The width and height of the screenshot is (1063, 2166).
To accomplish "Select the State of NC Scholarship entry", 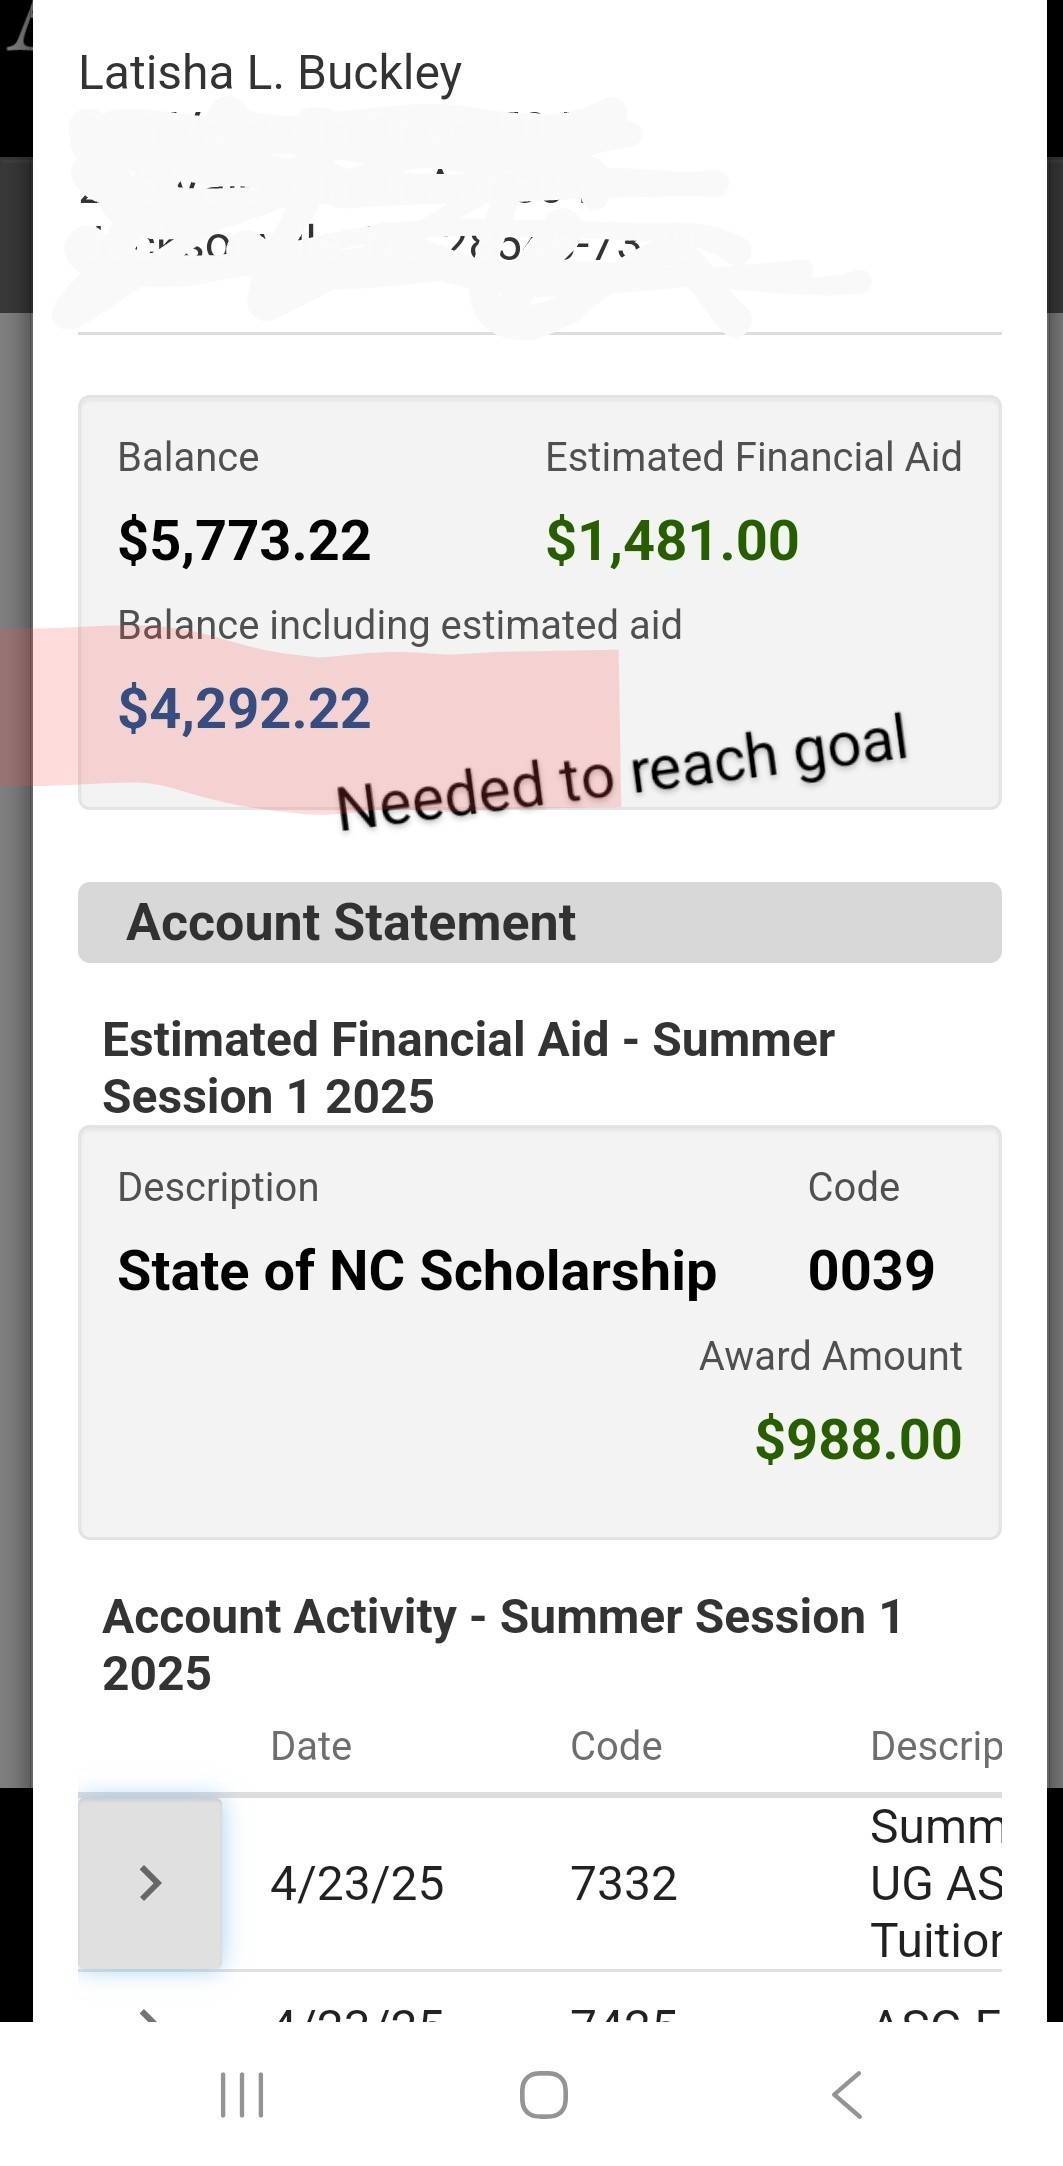I will (x=417, y=1271).
